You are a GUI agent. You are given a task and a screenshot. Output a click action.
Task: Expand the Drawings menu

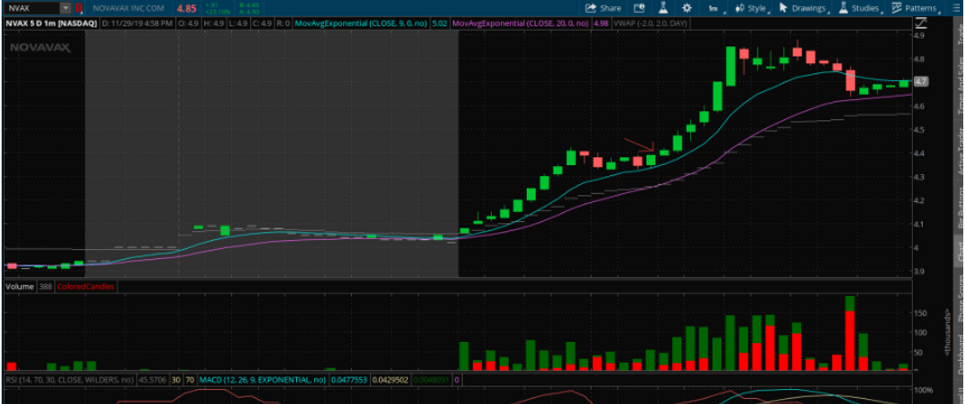pyautogui.click(x=803, y=8)
